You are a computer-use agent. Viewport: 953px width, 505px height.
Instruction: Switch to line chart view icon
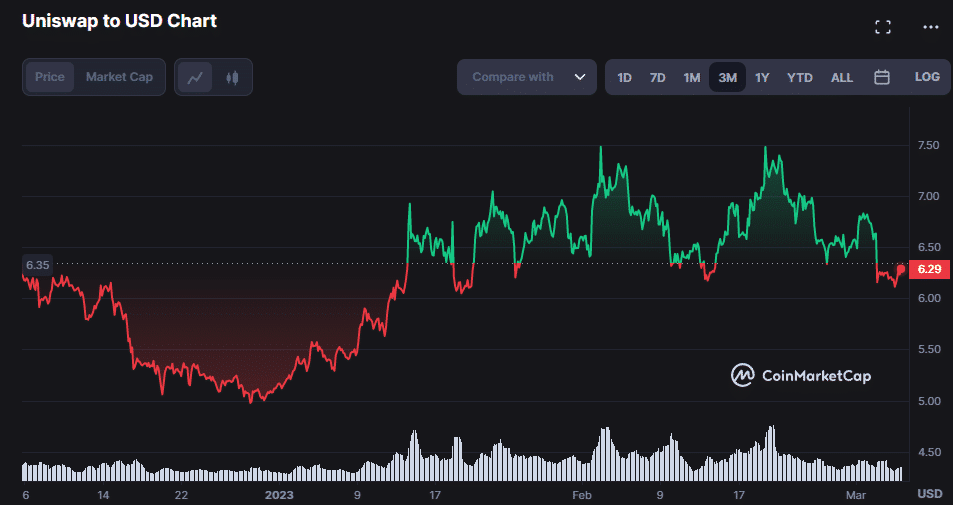(195, 77)
